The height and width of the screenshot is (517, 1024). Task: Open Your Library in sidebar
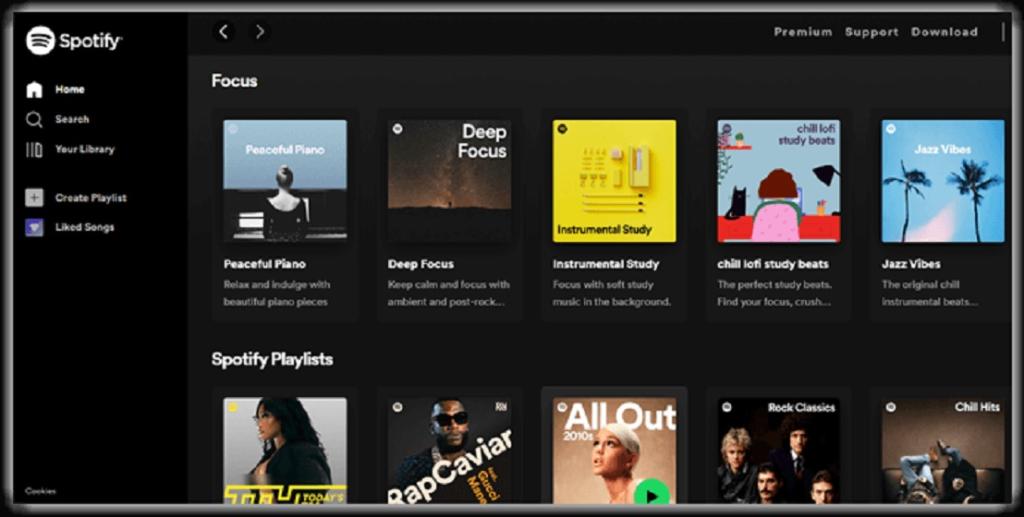[85, 149]
